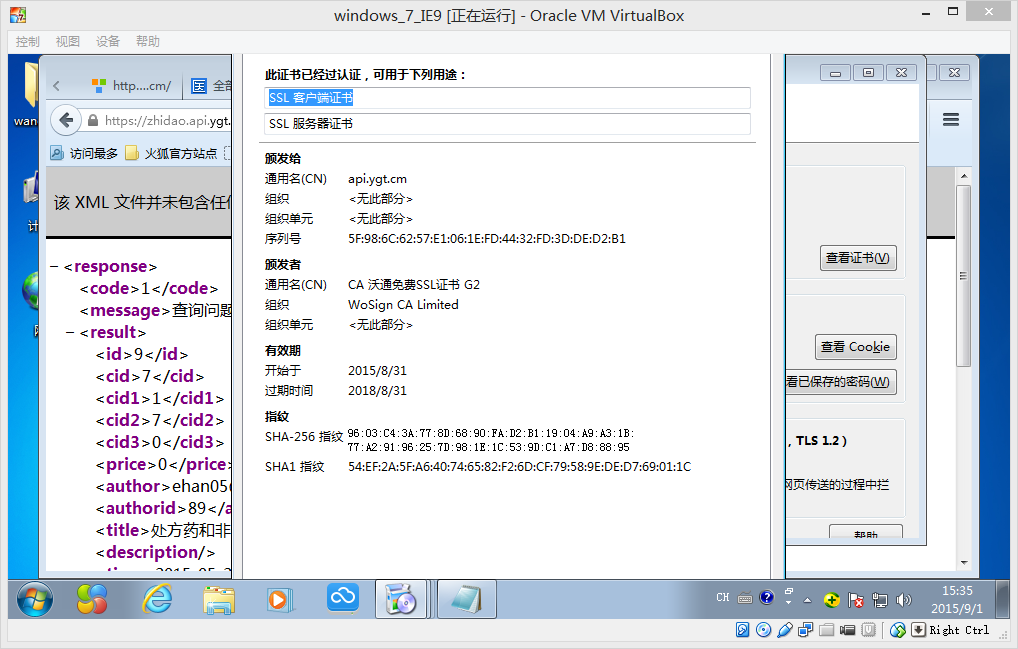
Task: Click the SHA-256 fingerprint value
Action: click(491, 440)
